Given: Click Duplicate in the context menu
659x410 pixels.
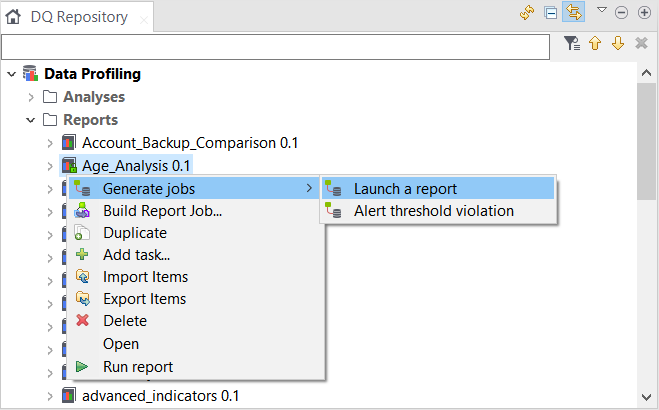Looking at the screenshot, I should click(x=135, y=233).
